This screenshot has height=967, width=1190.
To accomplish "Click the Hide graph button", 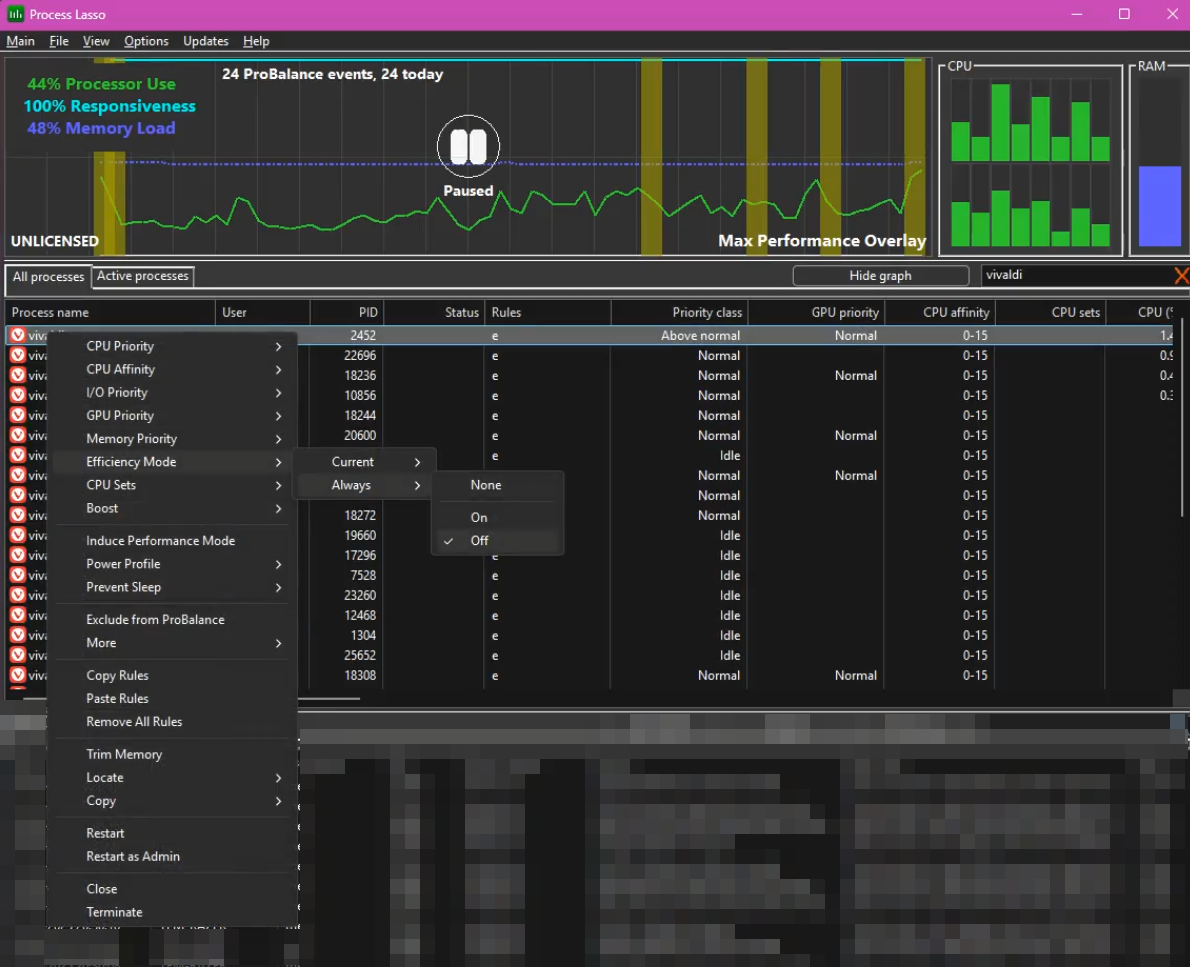I will 880,276.
